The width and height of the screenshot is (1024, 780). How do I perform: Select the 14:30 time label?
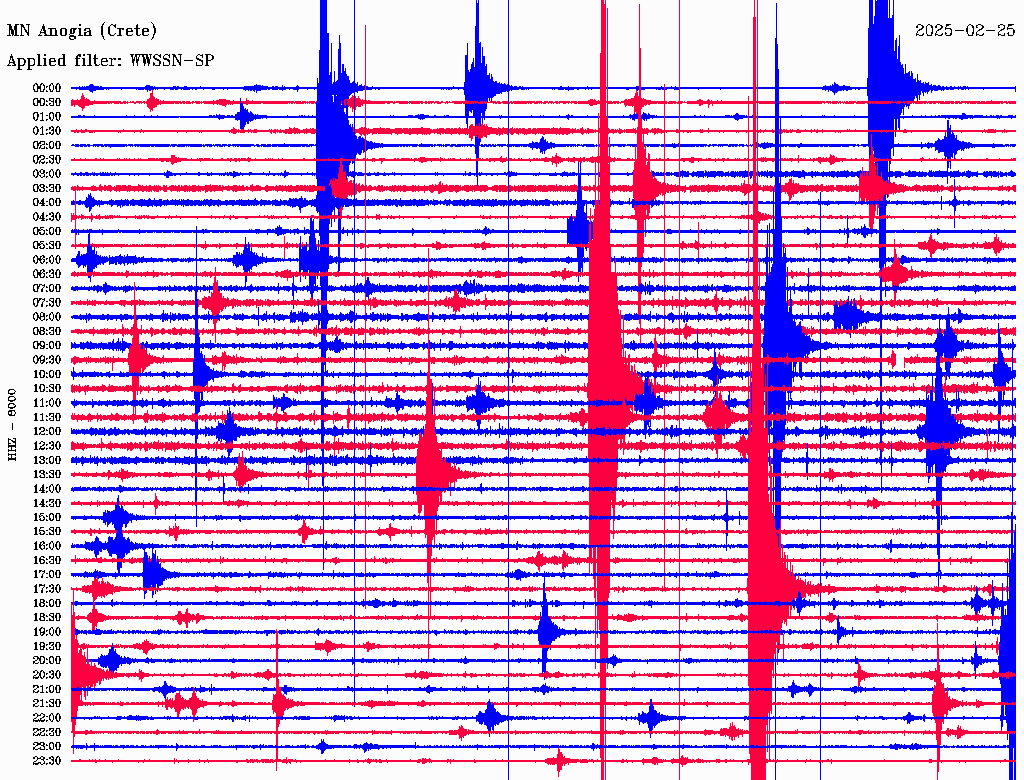(x=46, y=504)
